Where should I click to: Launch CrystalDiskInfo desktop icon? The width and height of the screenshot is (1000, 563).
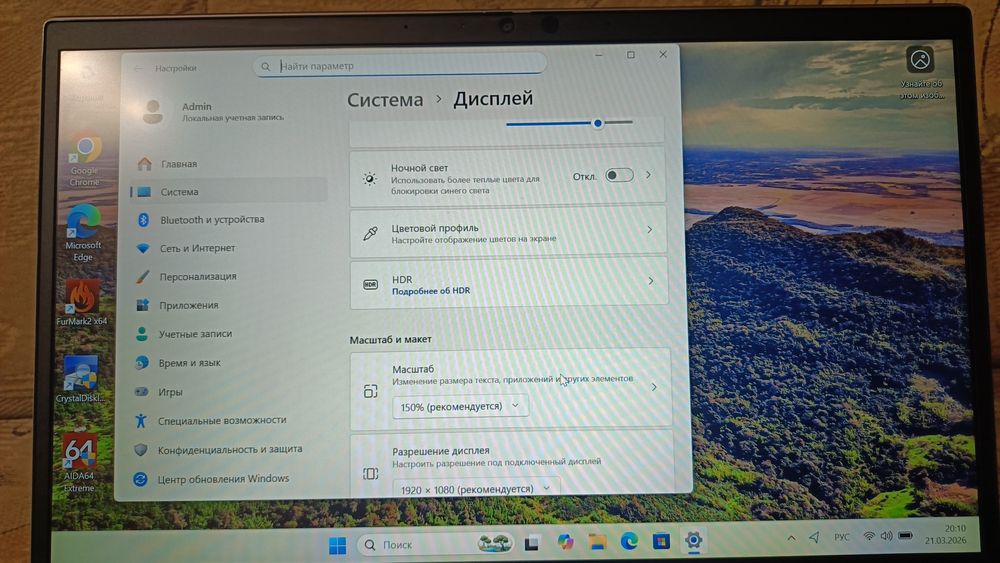tap(81, 379)
